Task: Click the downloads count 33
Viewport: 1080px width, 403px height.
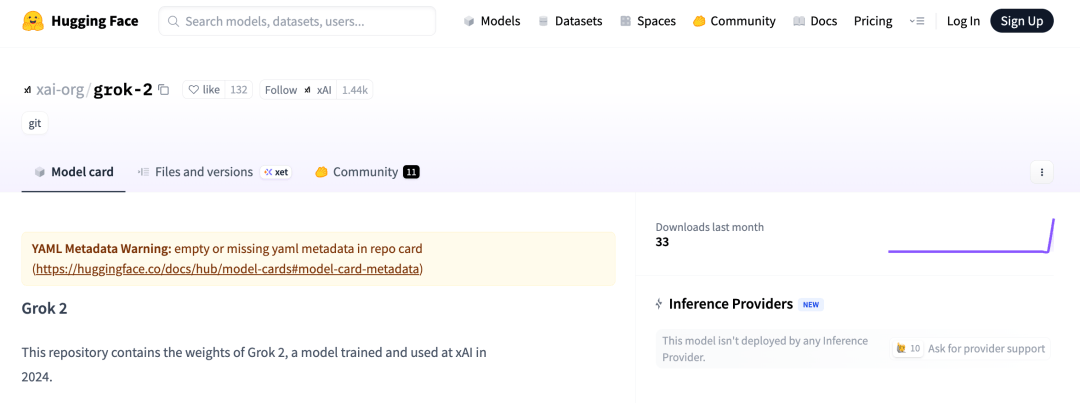Action: pos(662,242)
